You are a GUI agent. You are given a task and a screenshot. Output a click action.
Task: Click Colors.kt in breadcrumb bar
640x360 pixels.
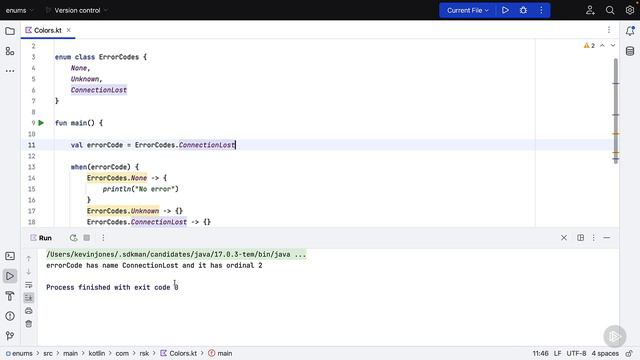tap(178, 353)
